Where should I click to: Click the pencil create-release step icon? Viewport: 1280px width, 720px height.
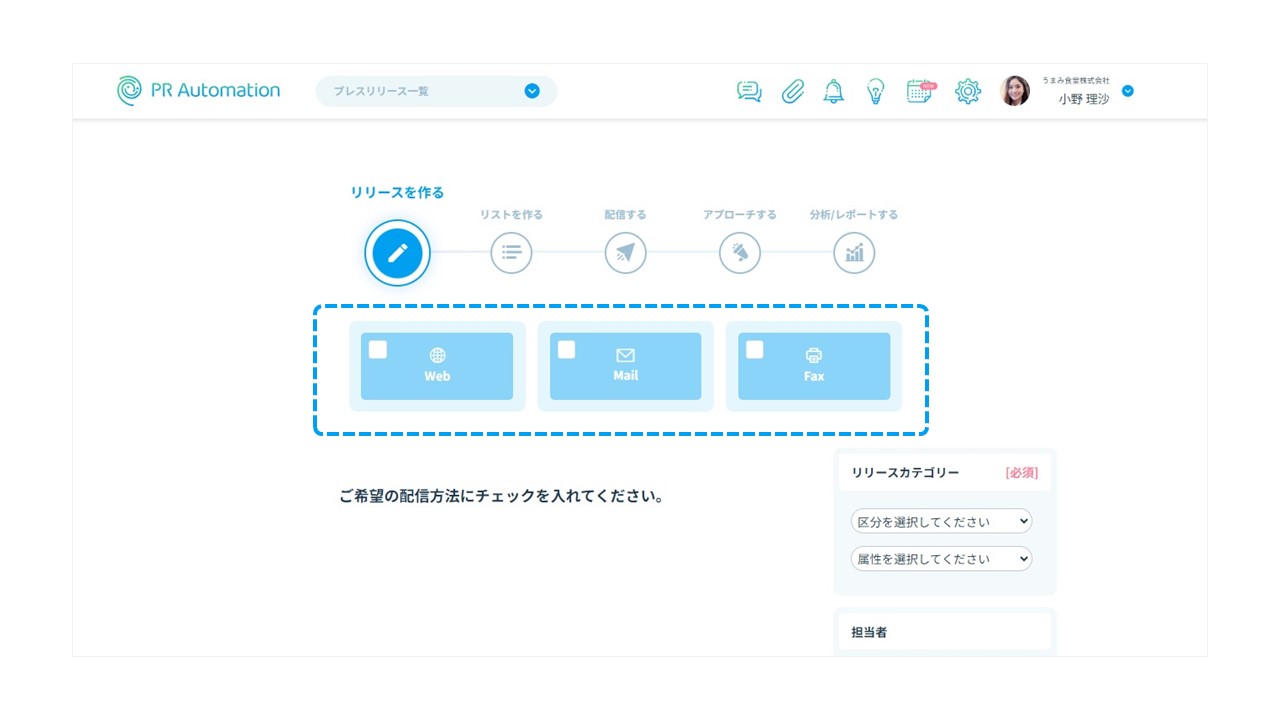point(397,253)
